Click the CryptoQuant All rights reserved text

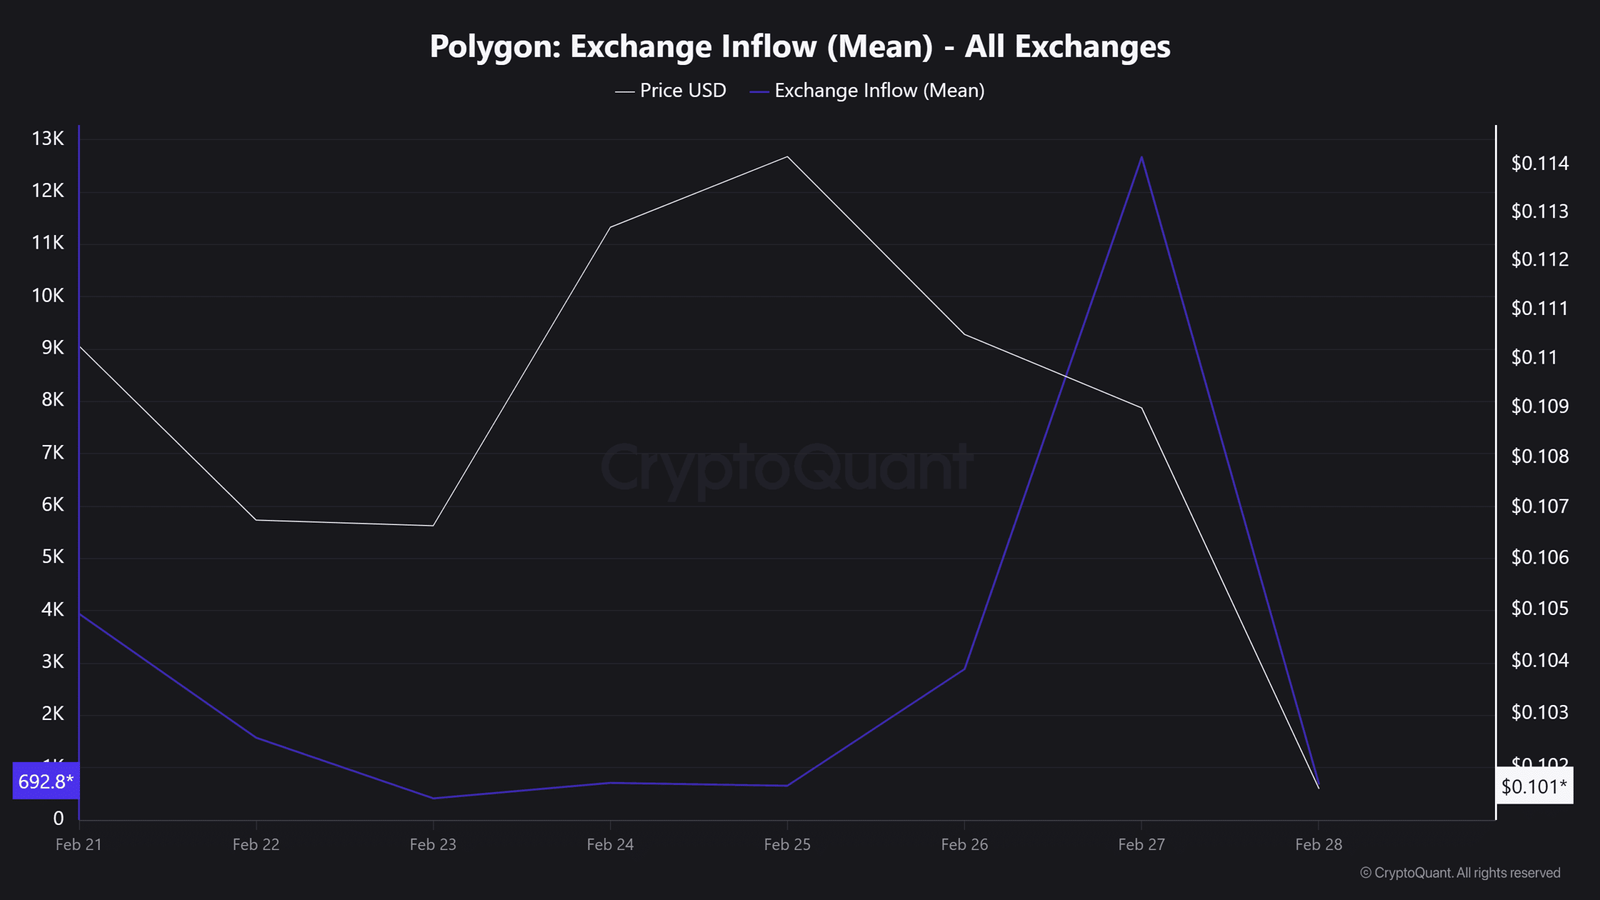1460,873
